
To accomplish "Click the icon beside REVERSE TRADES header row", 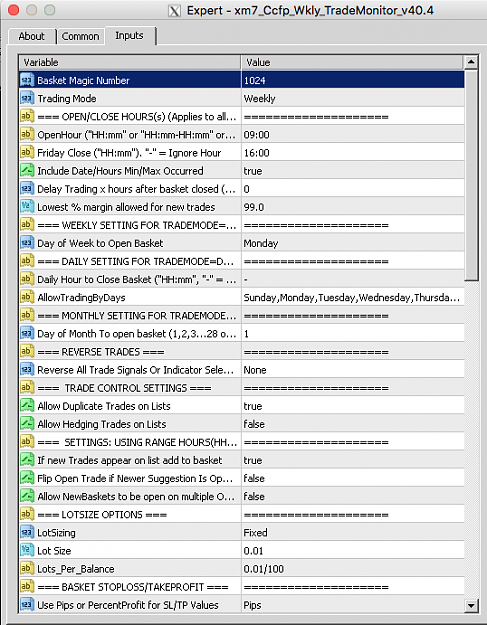I will point(27,351).
